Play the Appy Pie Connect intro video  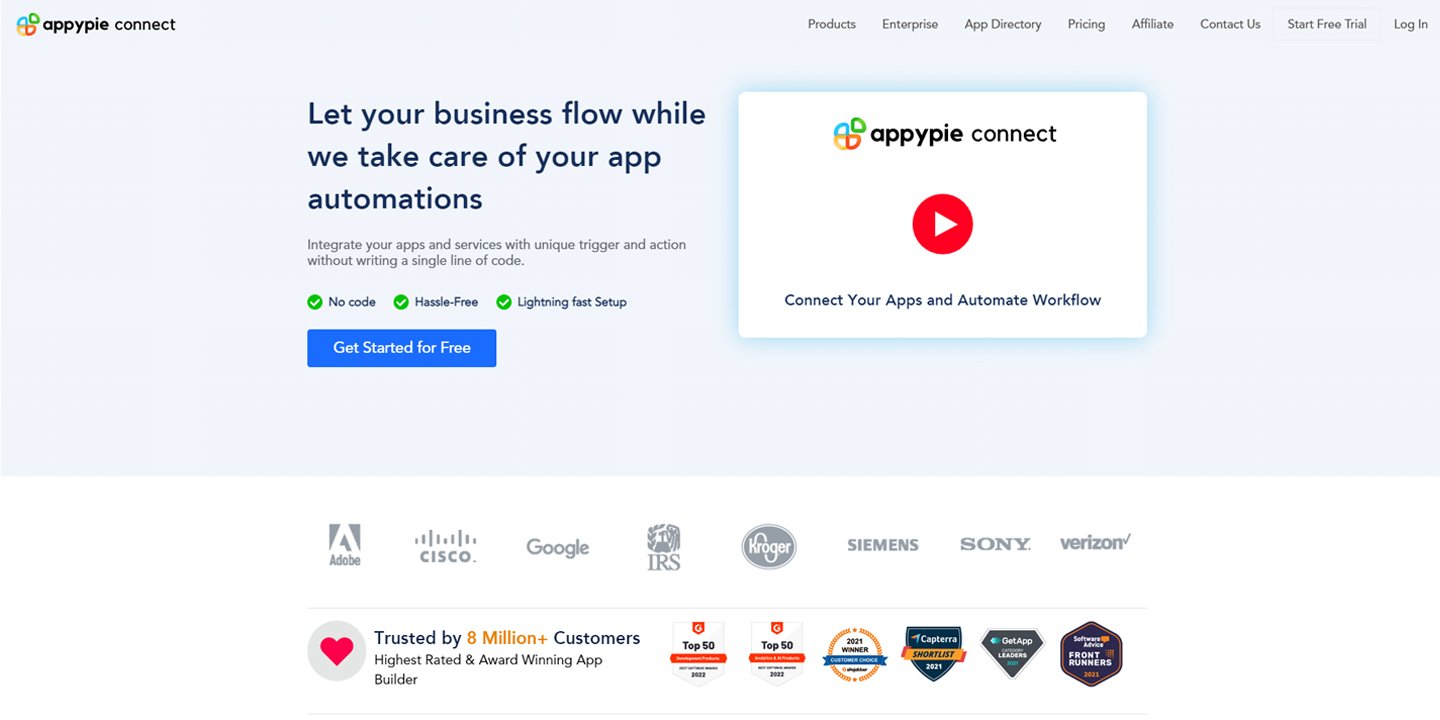tap(942, 224)
